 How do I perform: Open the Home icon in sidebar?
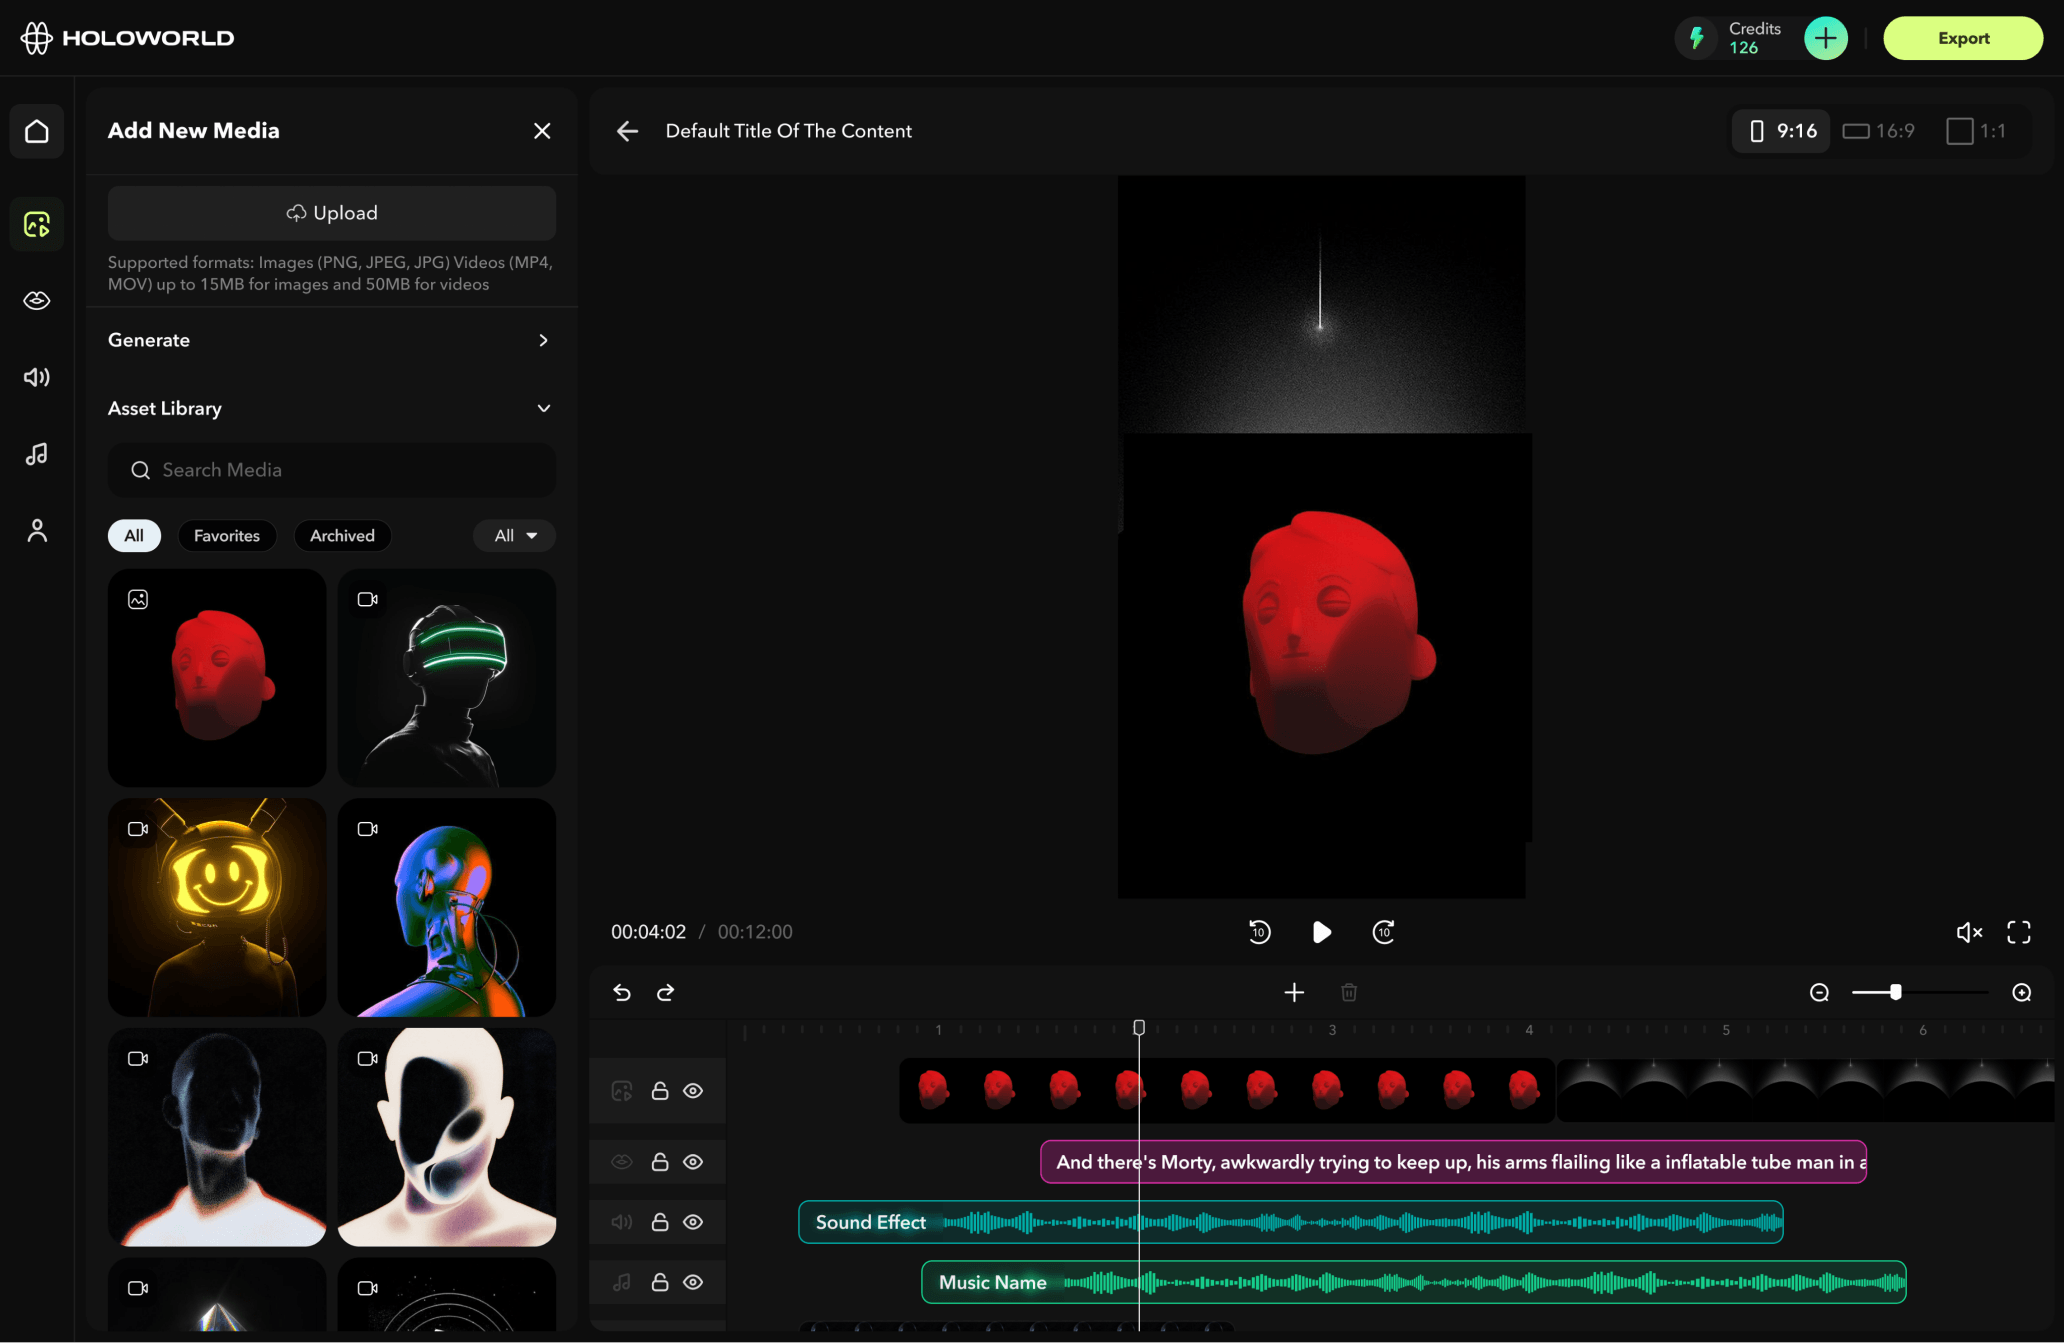click(37, 131)
